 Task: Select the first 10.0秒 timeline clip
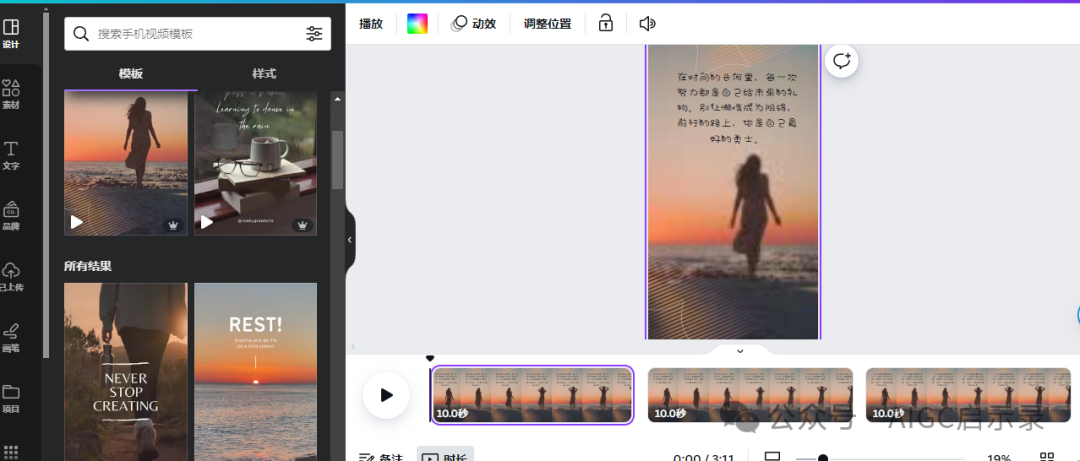pos(532,395)
